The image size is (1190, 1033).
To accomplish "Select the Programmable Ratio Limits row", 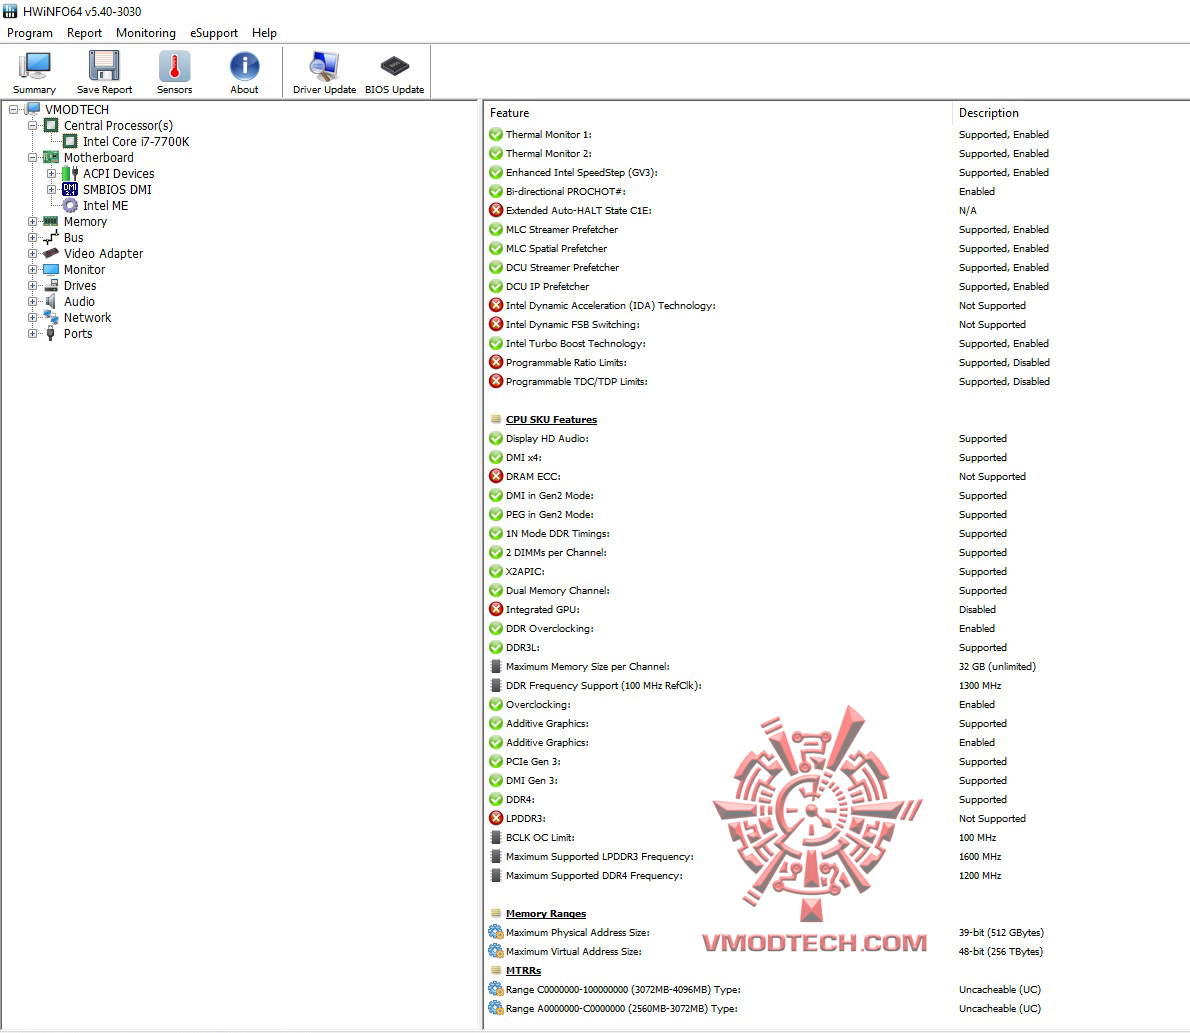I will coord(835,362).
